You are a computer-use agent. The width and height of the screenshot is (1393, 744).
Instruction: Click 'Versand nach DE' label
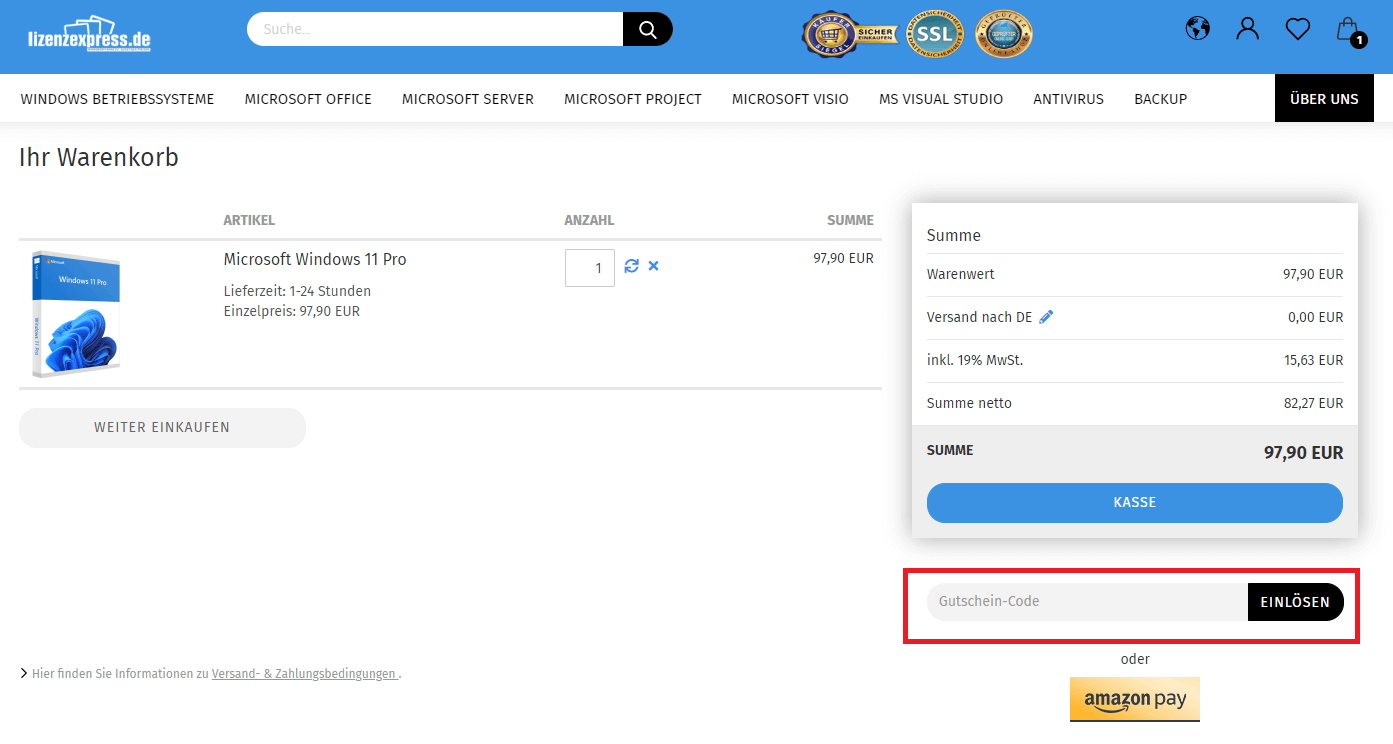pyautogui.click(x=979, y=317)
